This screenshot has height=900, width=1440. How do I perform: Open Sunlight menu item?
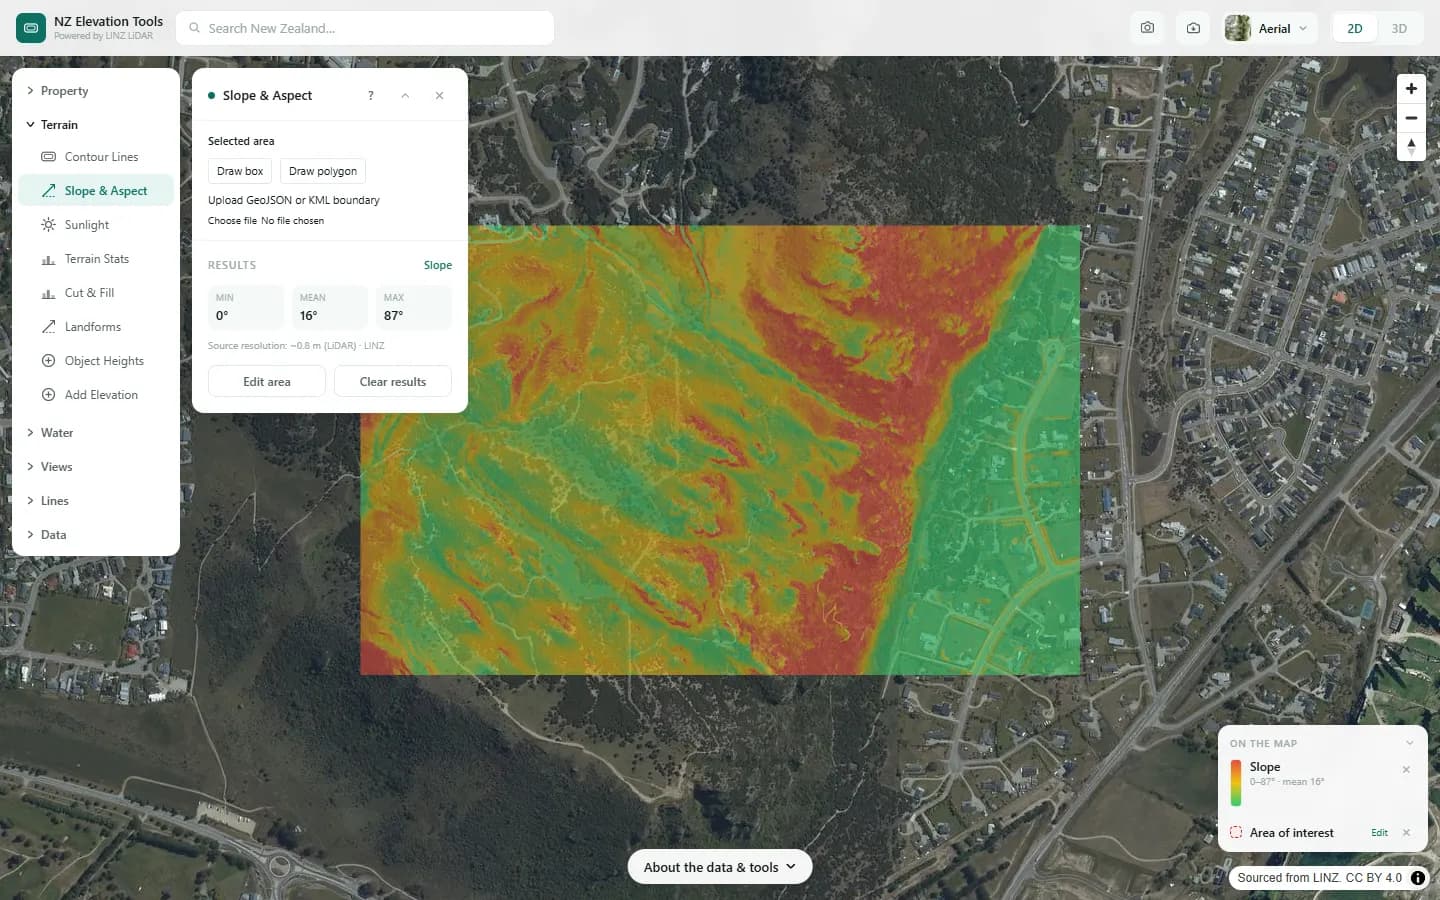coord(96,225)
